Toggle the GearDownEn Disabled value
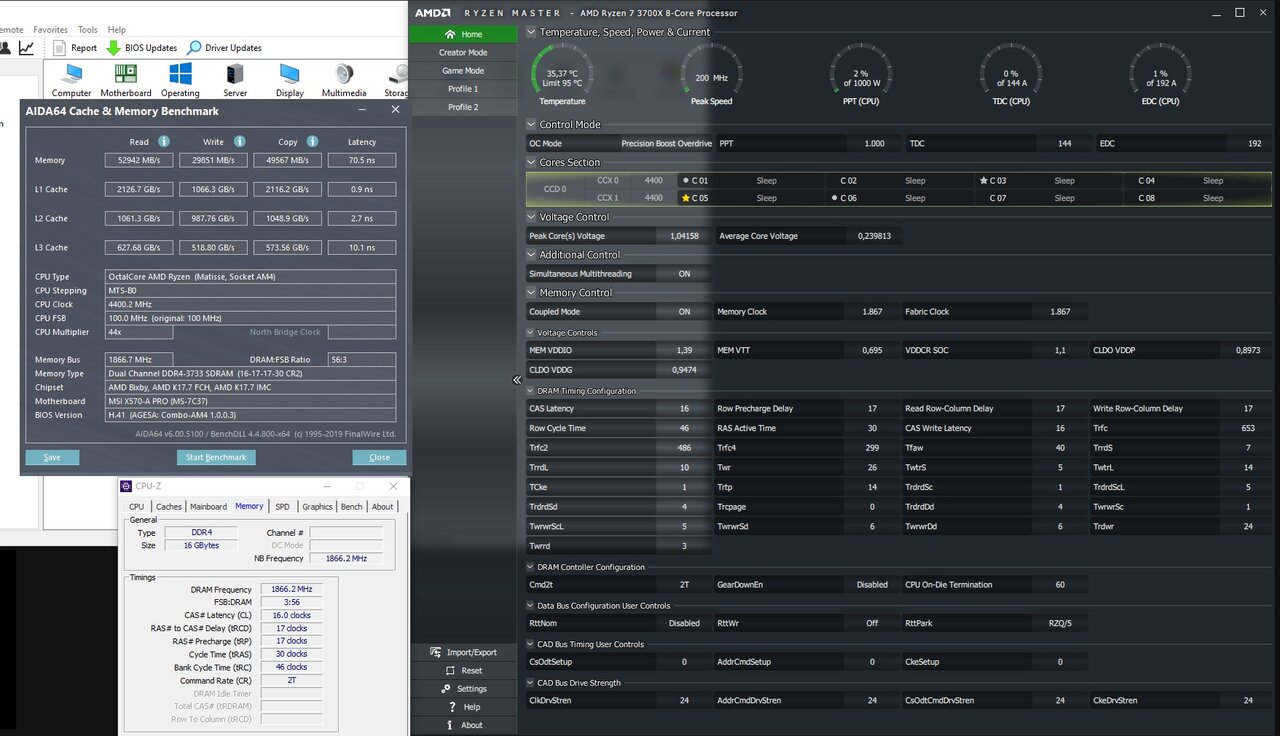 pos(872,585)
